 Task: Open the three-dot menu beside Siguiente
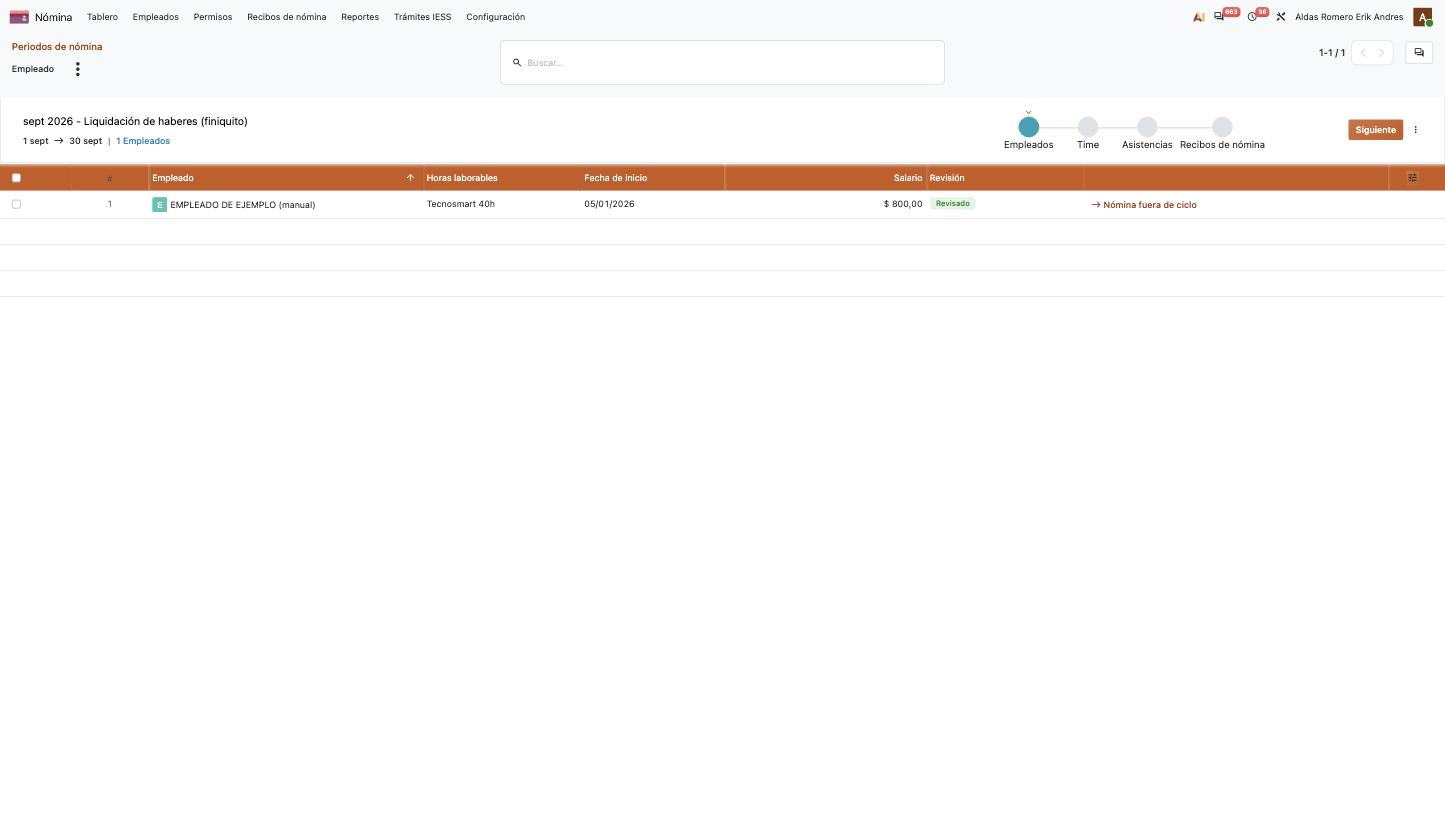tap(1415, 130)
